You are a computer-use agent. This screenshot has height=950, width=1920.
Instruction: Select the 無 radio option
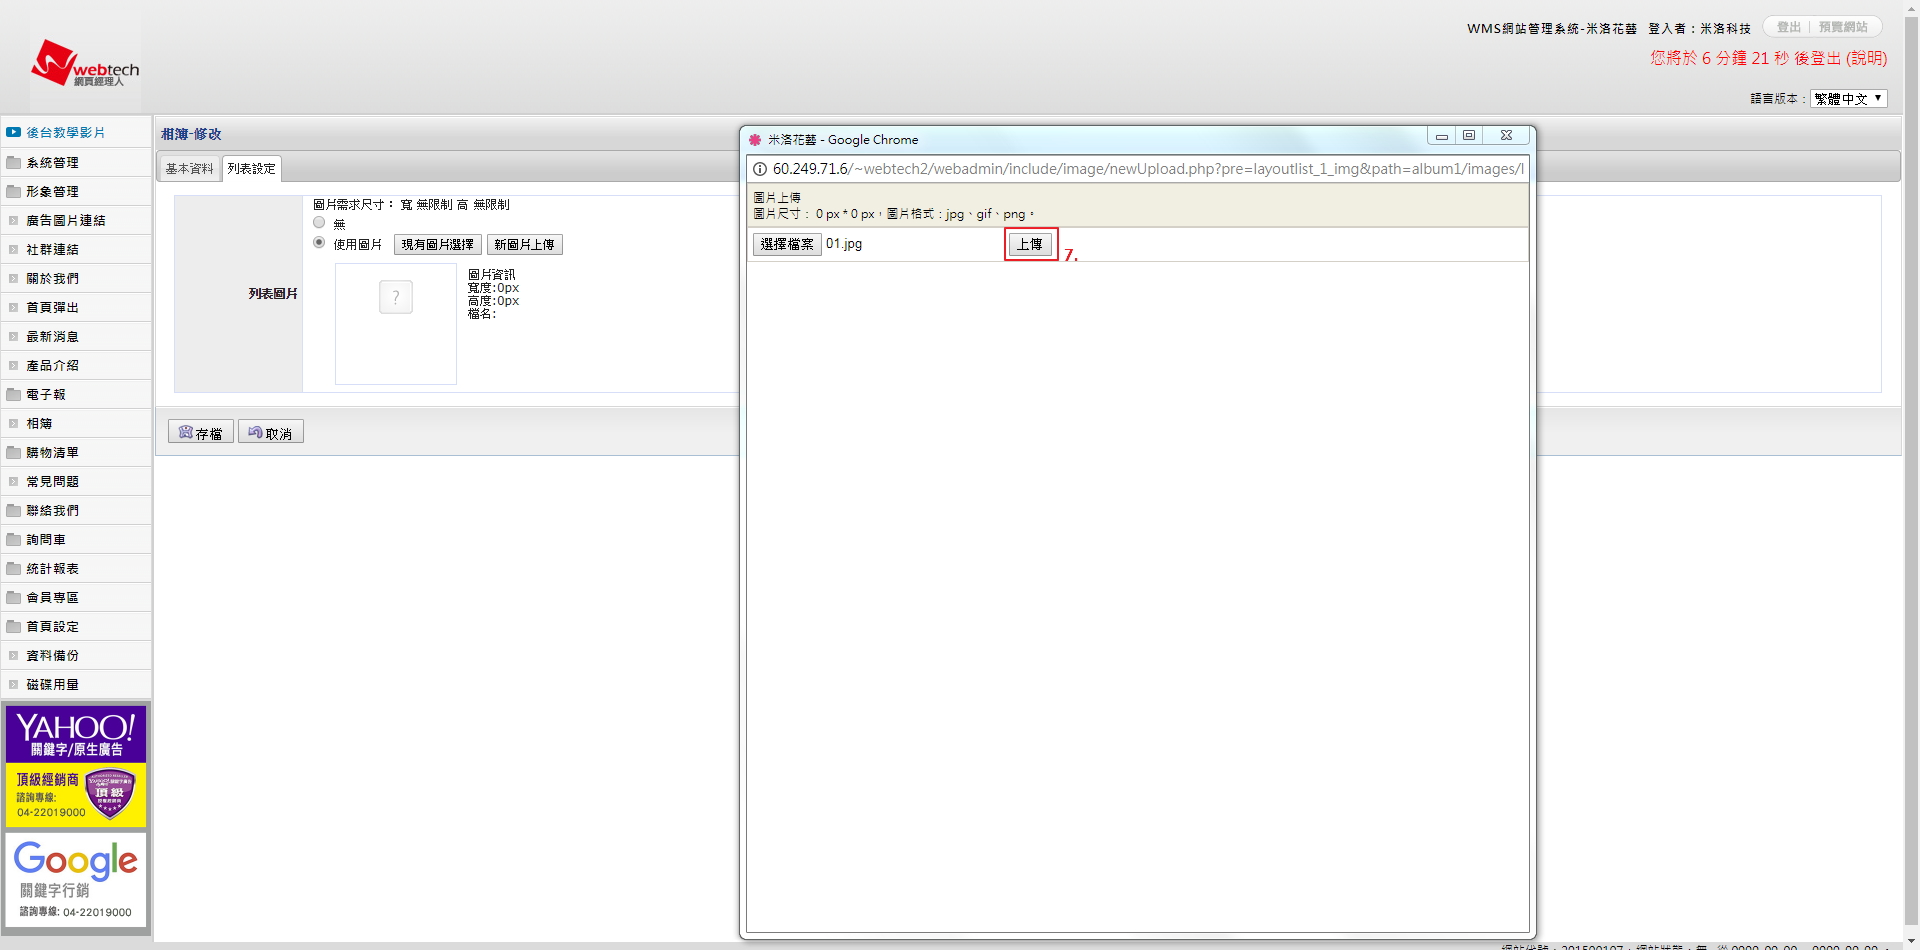(x=319, y=223)
